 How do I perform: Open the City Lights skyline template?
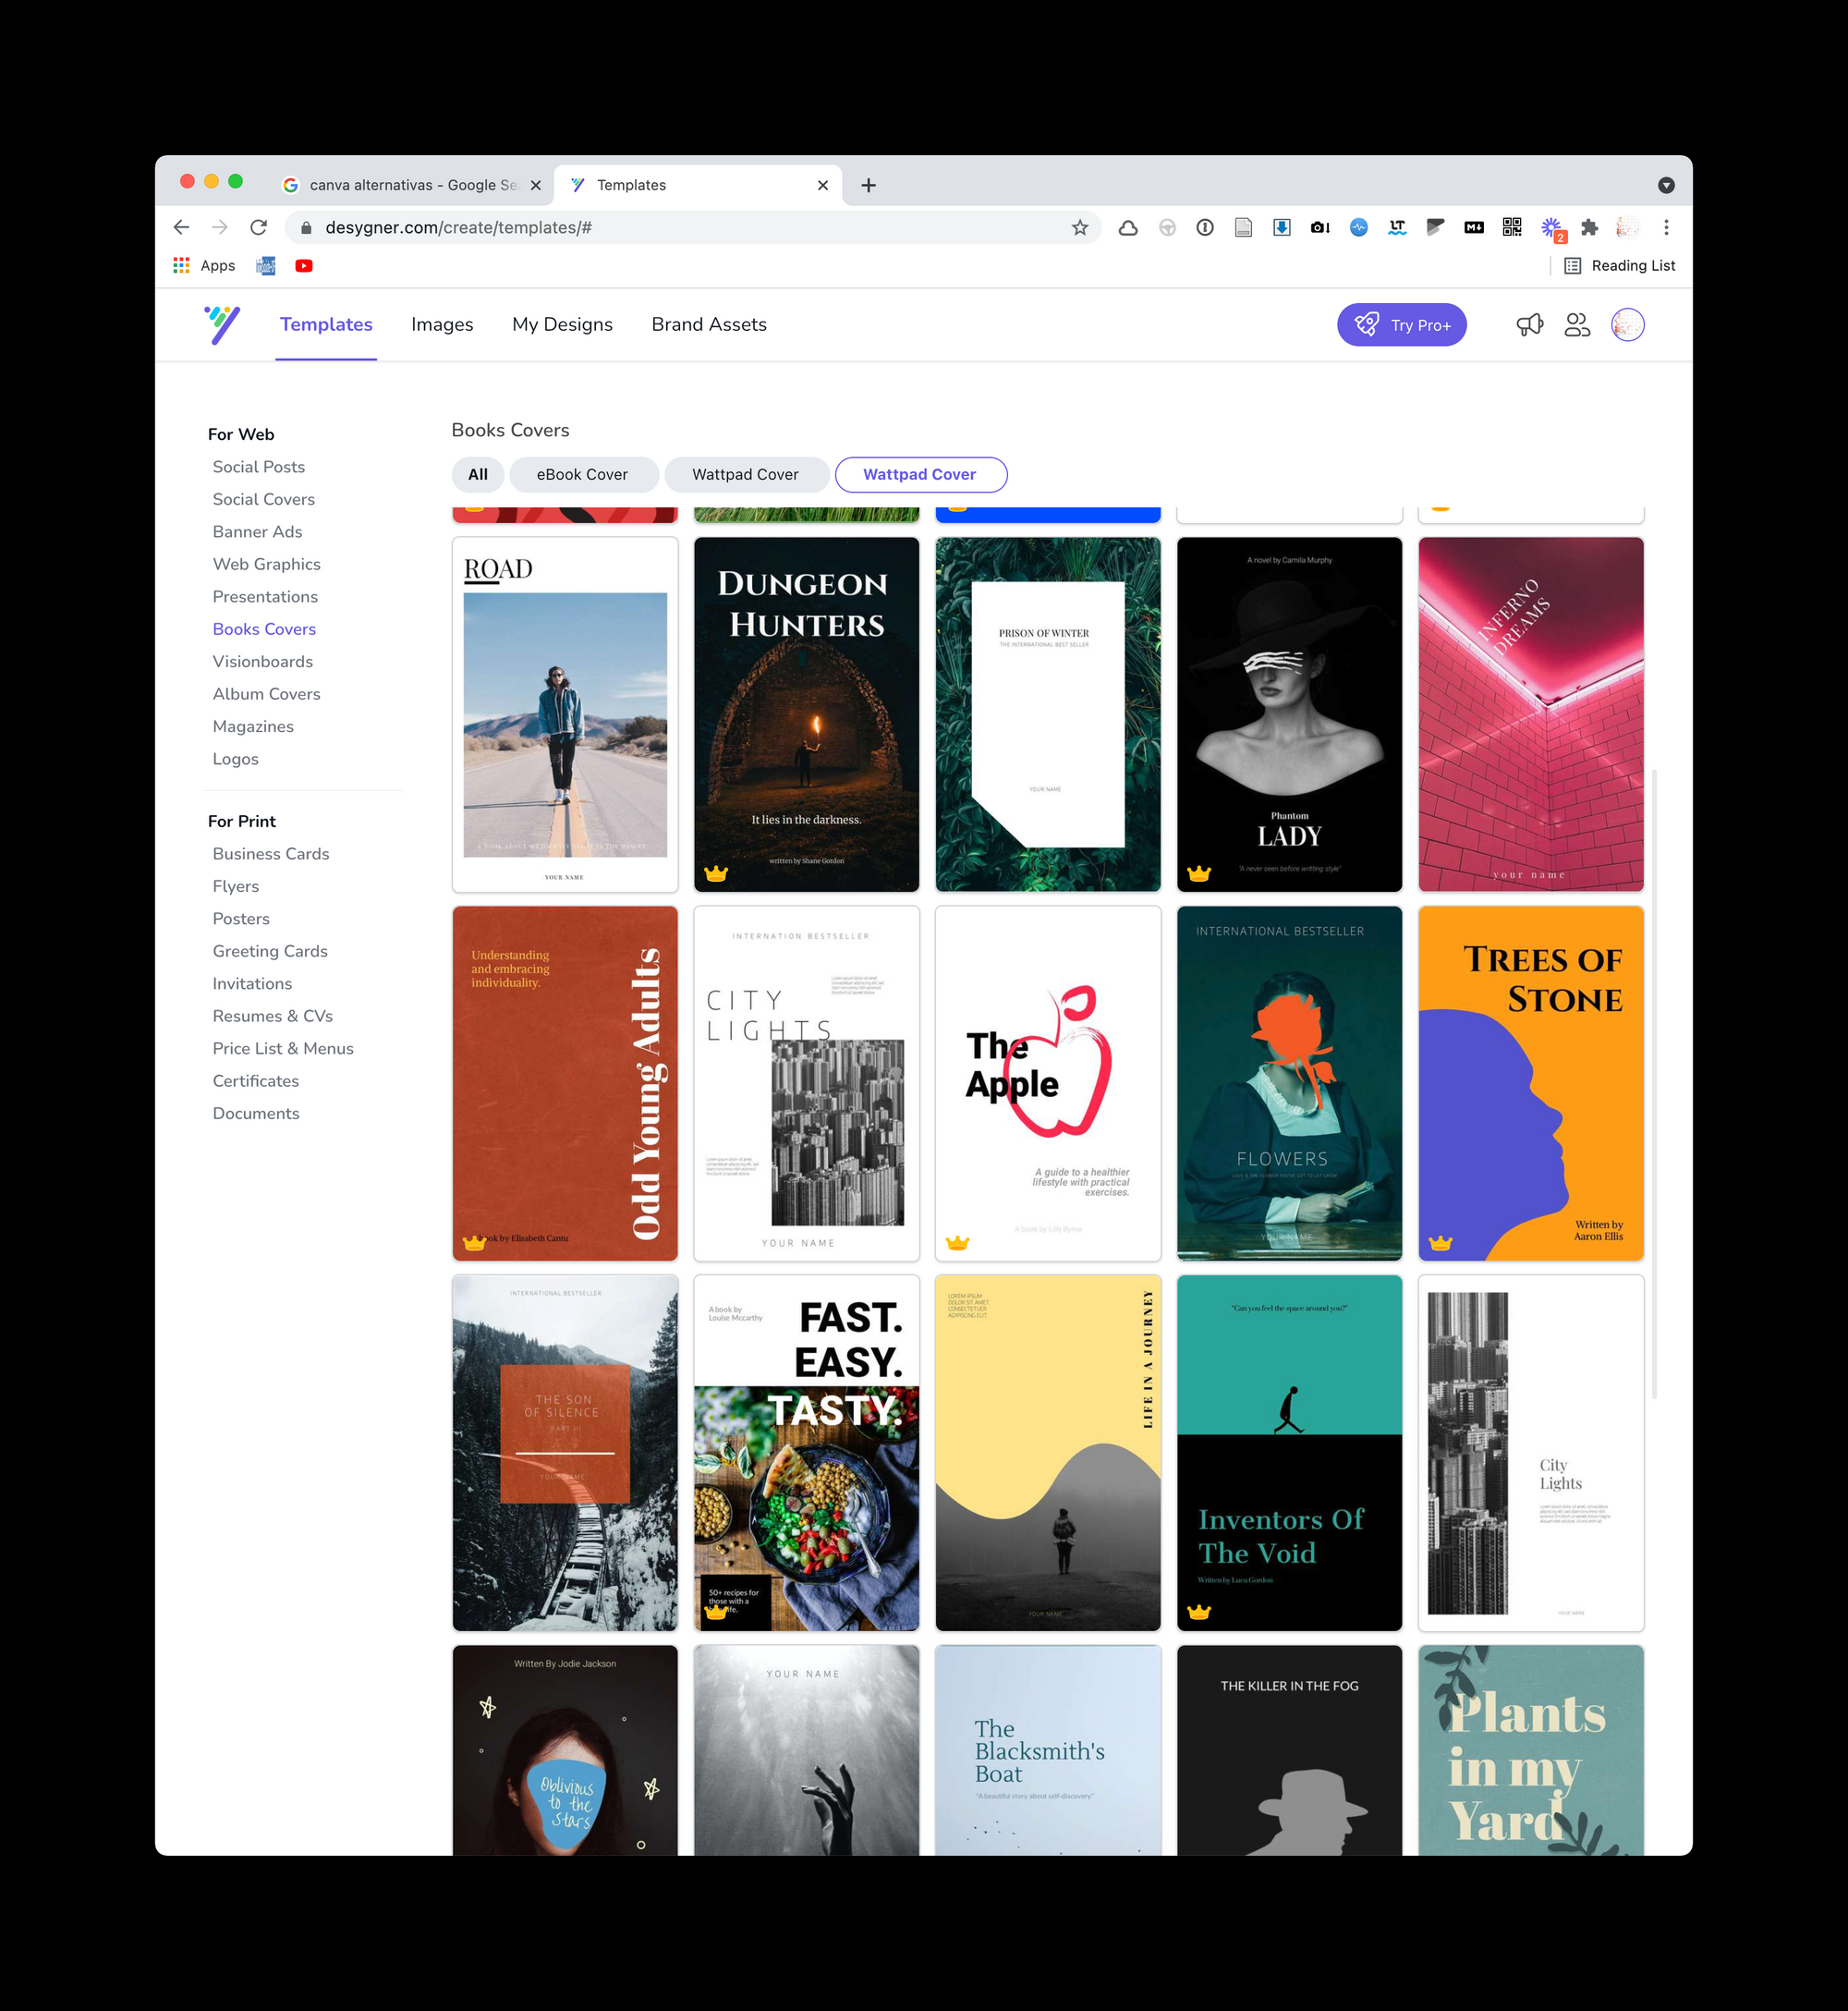(806, 1084)
